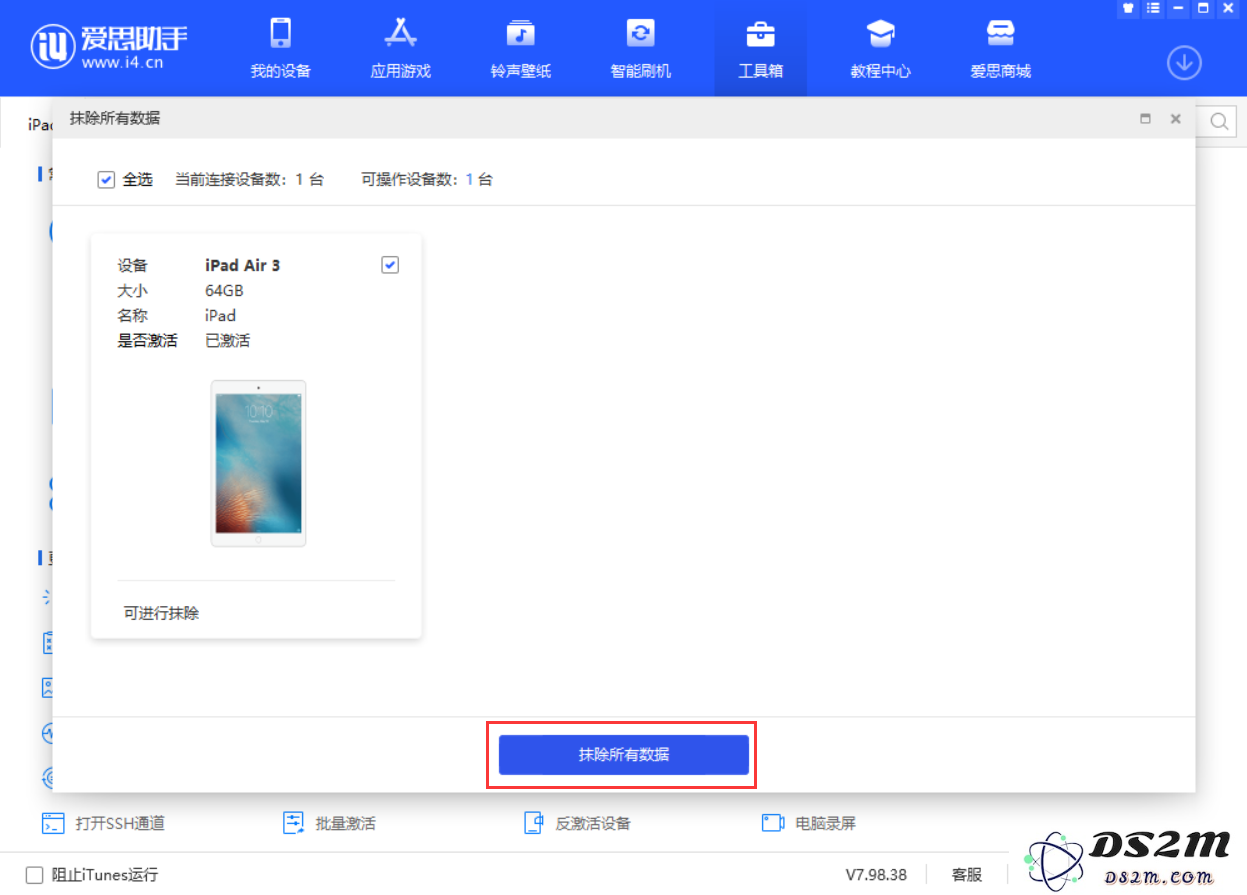Open the 铃声壁纸 tab
Screen dimensions: 1247x895
[520, 48]
